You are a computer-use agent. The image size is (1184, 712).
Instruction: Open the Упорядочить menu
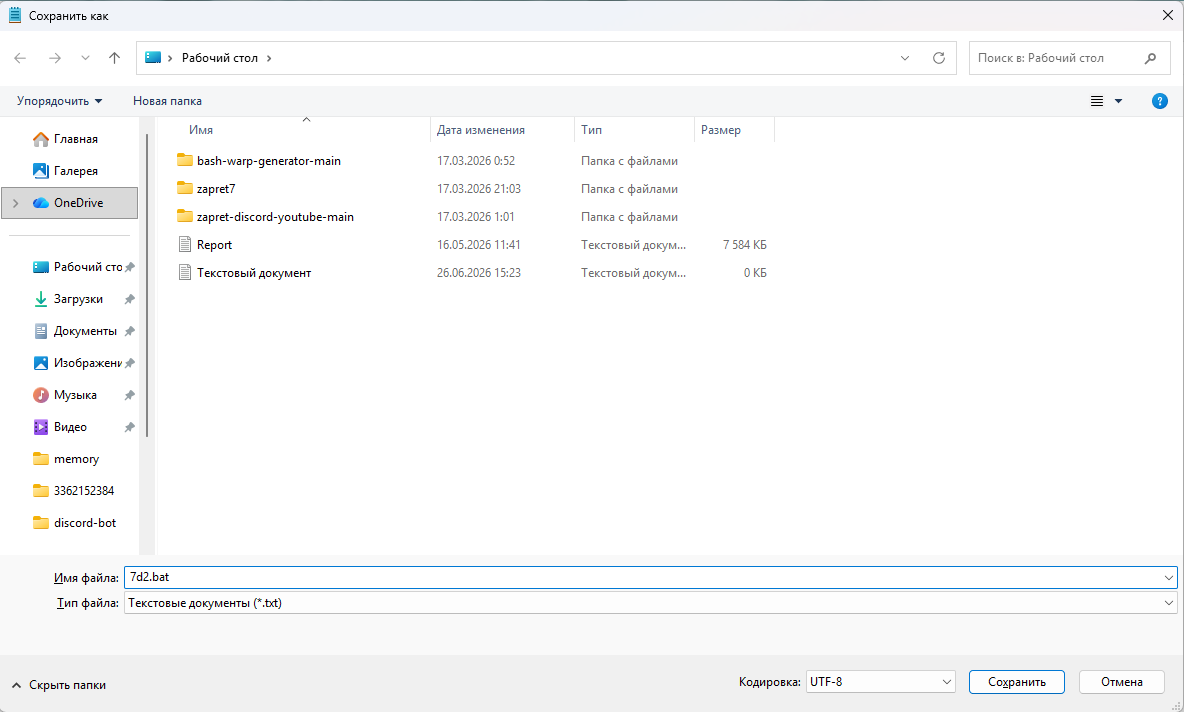pyautogui.click(x=60, y=101)
